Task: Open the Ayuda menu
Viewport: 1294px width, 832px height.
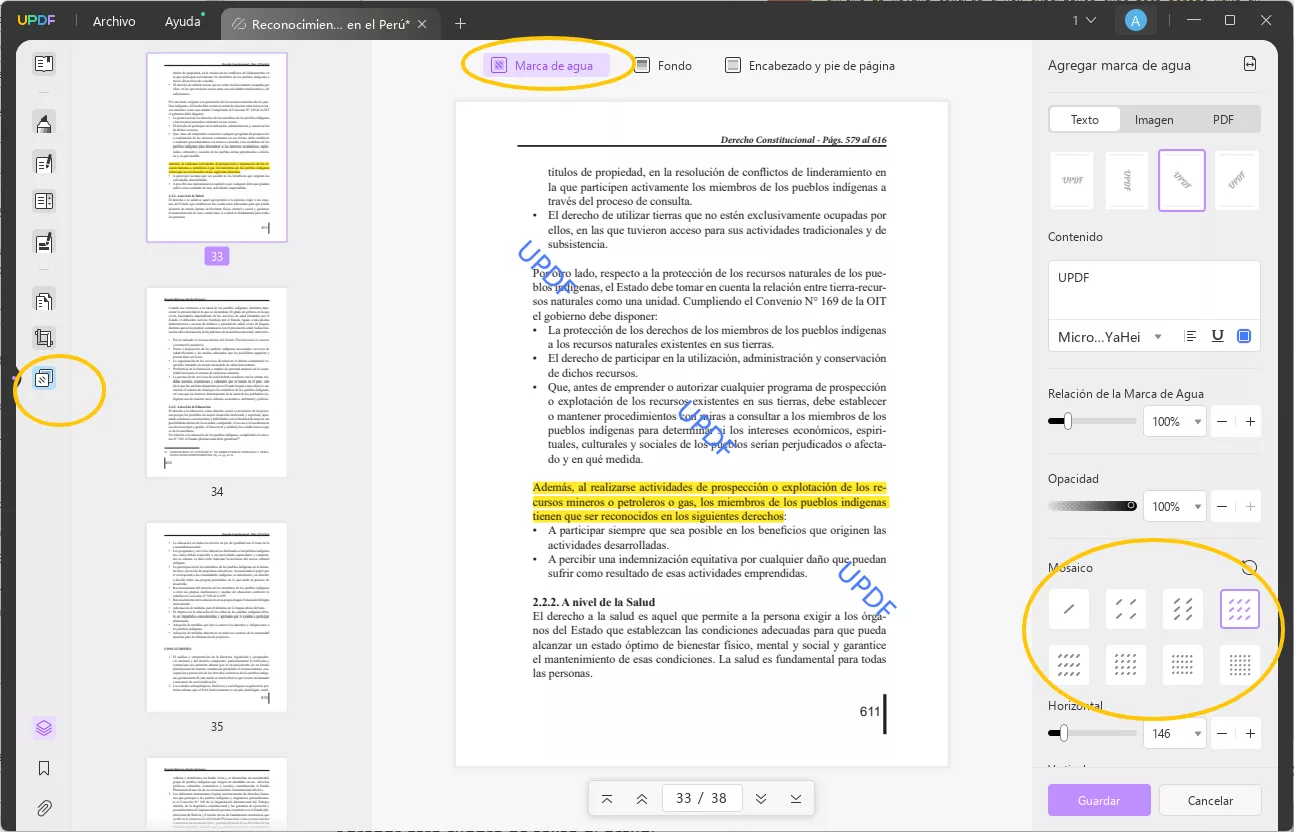Action: pyautogui.click(x=182, y=22)
